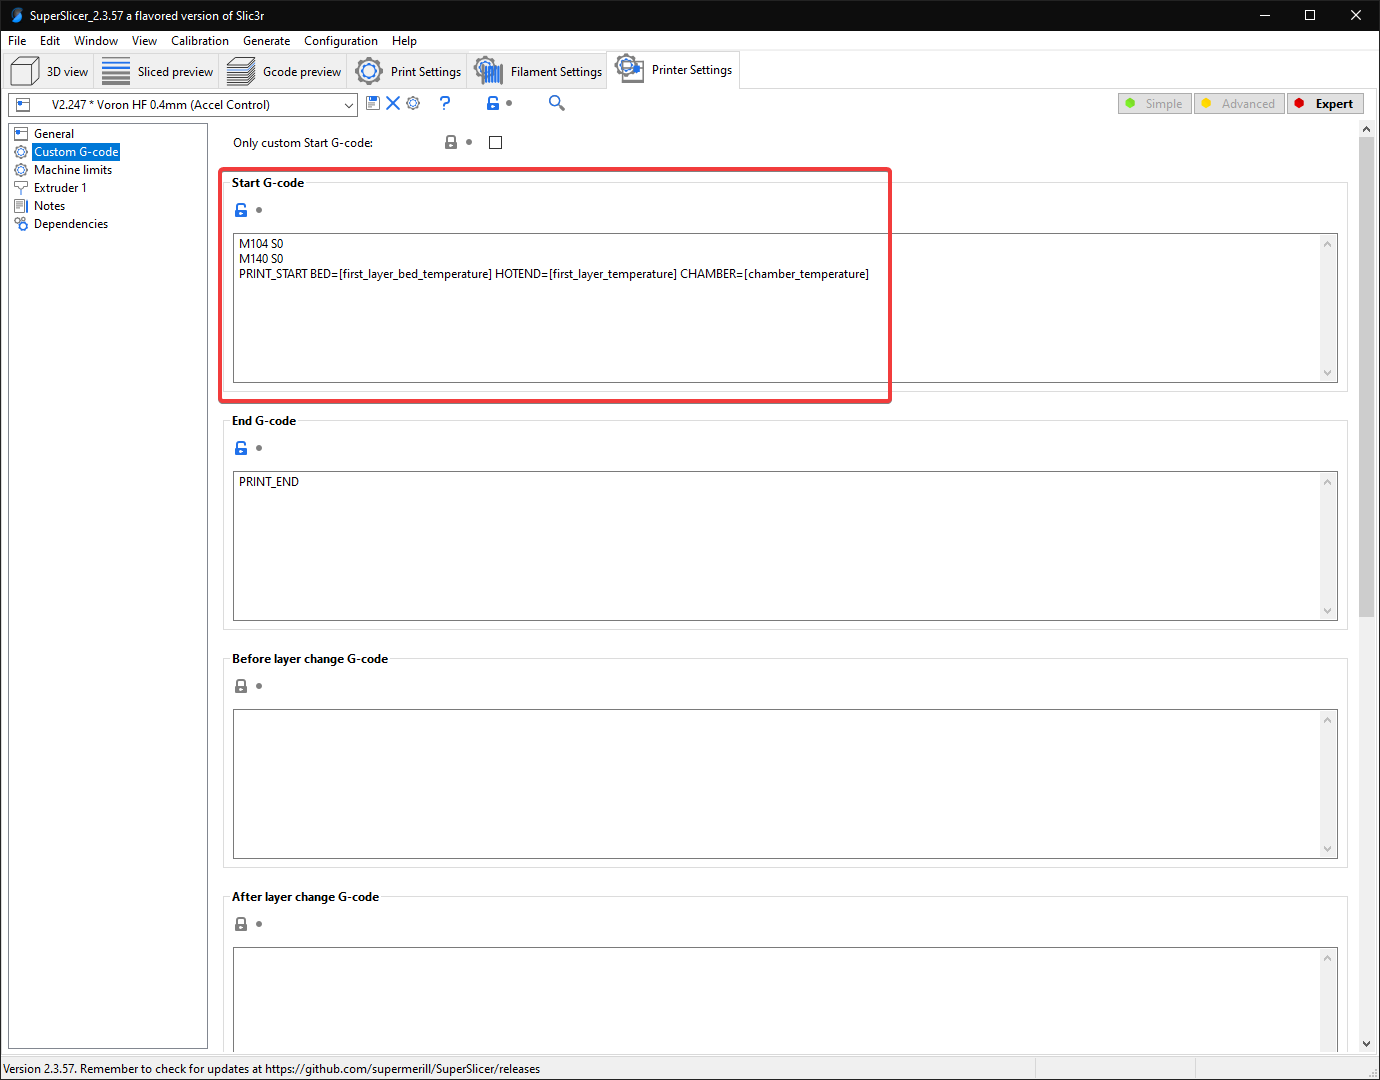Switch to Simple mode

tap(1155, 103)
